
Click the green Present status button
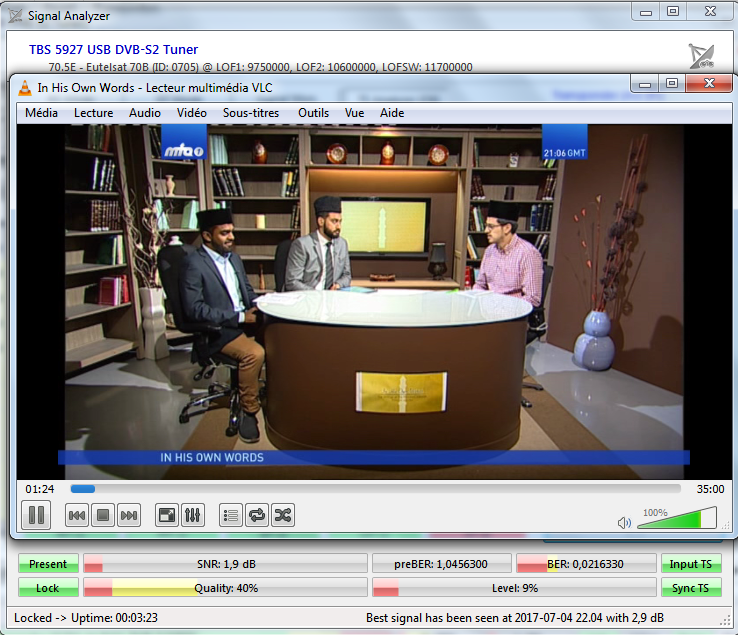pos(48,565)
